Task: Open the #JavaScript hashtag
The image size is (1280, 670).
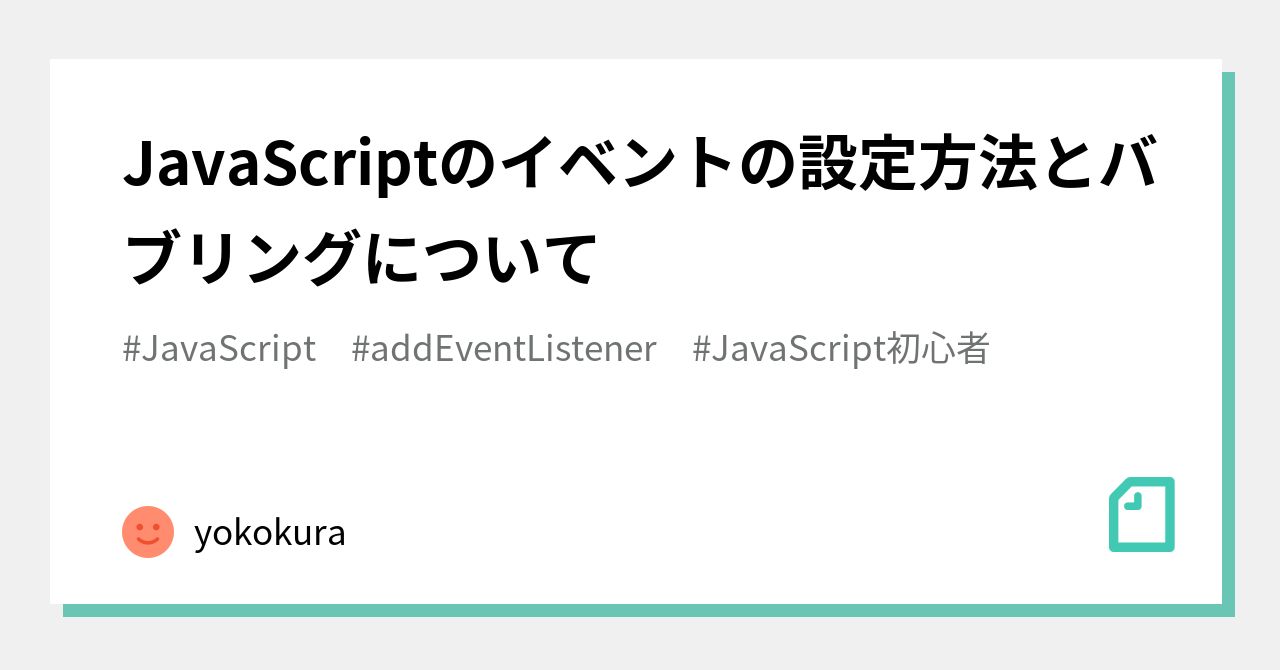Action: coord(219,349)
